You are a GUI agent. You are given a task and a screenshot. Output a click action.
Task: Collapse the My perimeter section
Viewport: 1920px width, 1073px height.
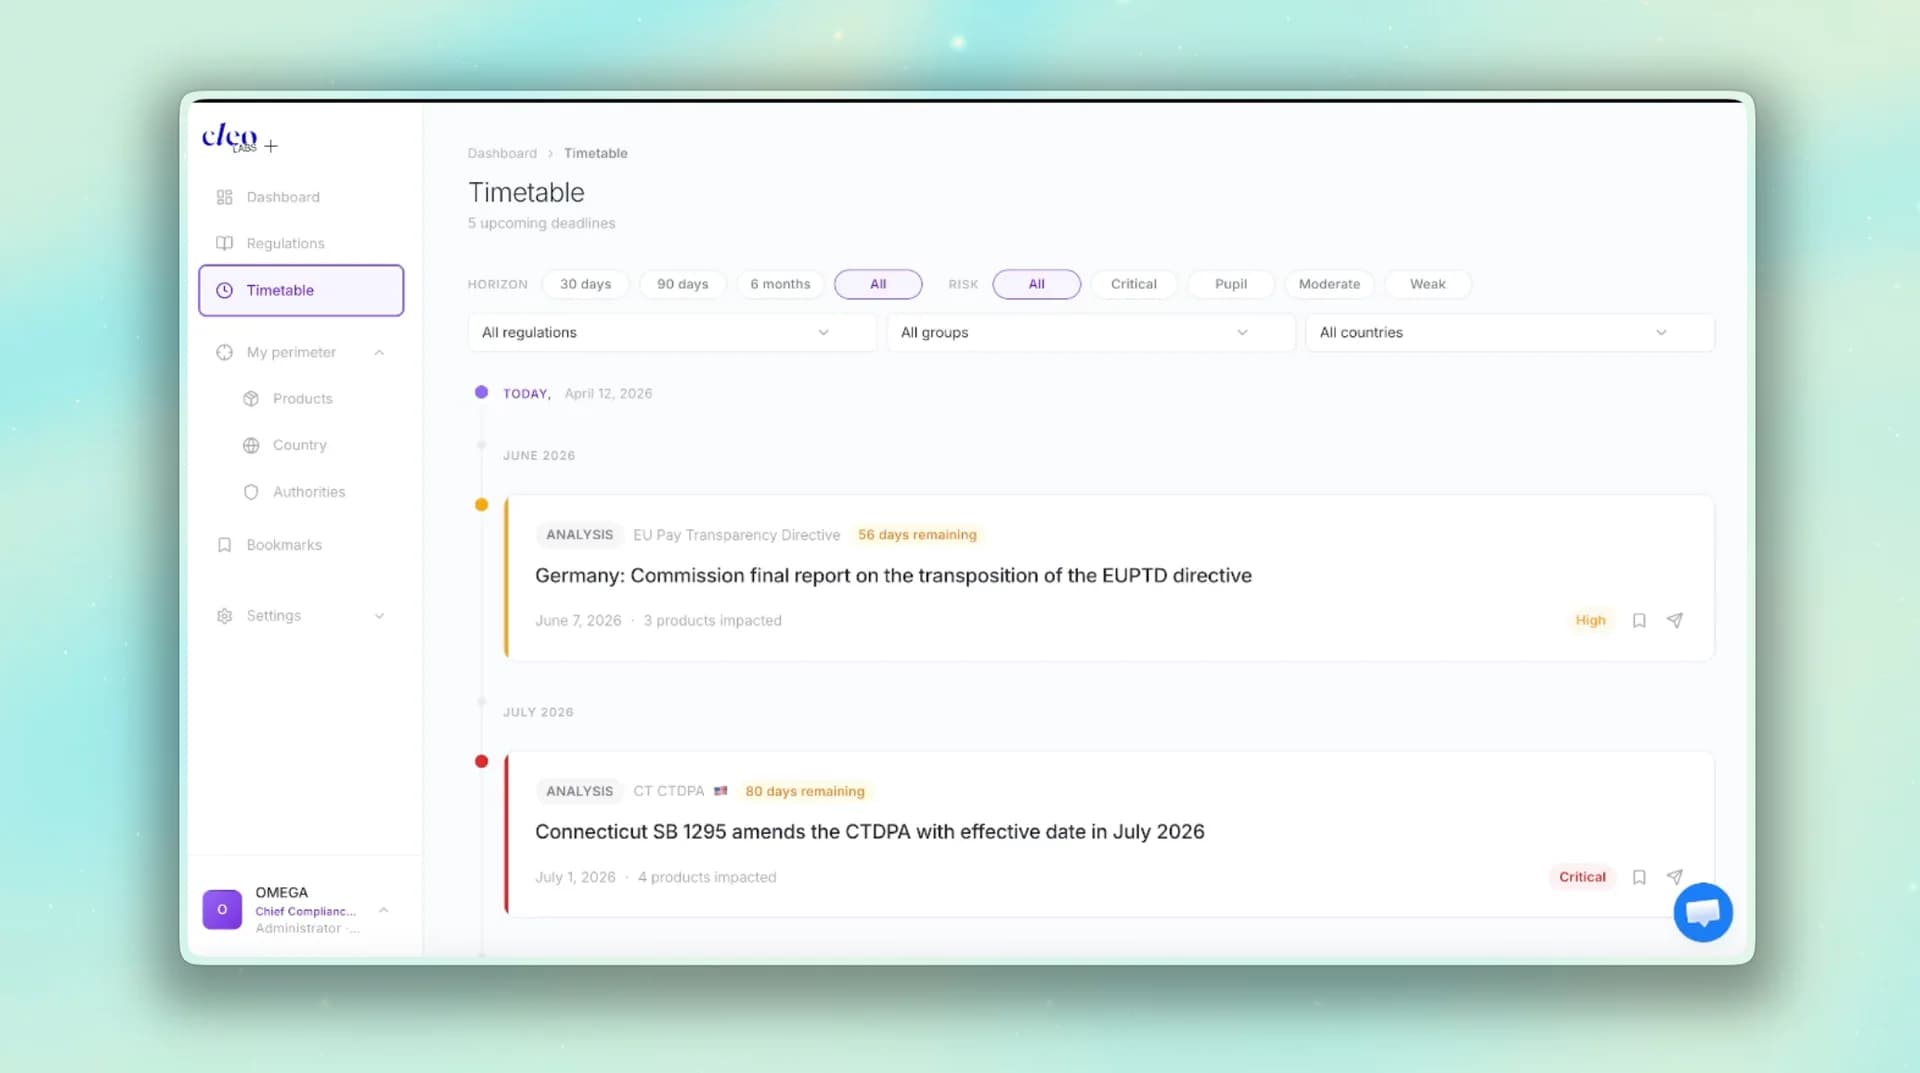point(379,352)
